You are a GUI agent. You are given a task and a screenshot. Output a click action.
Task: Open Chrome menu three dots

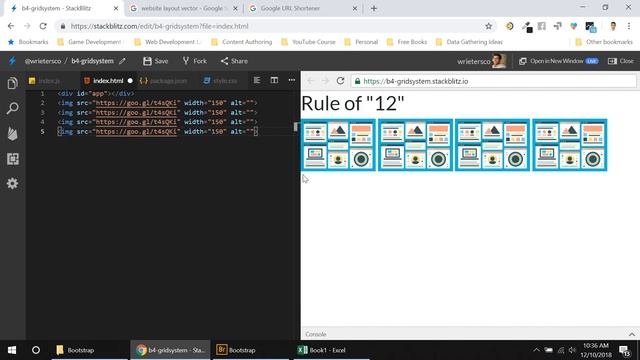tap(629, 26)
